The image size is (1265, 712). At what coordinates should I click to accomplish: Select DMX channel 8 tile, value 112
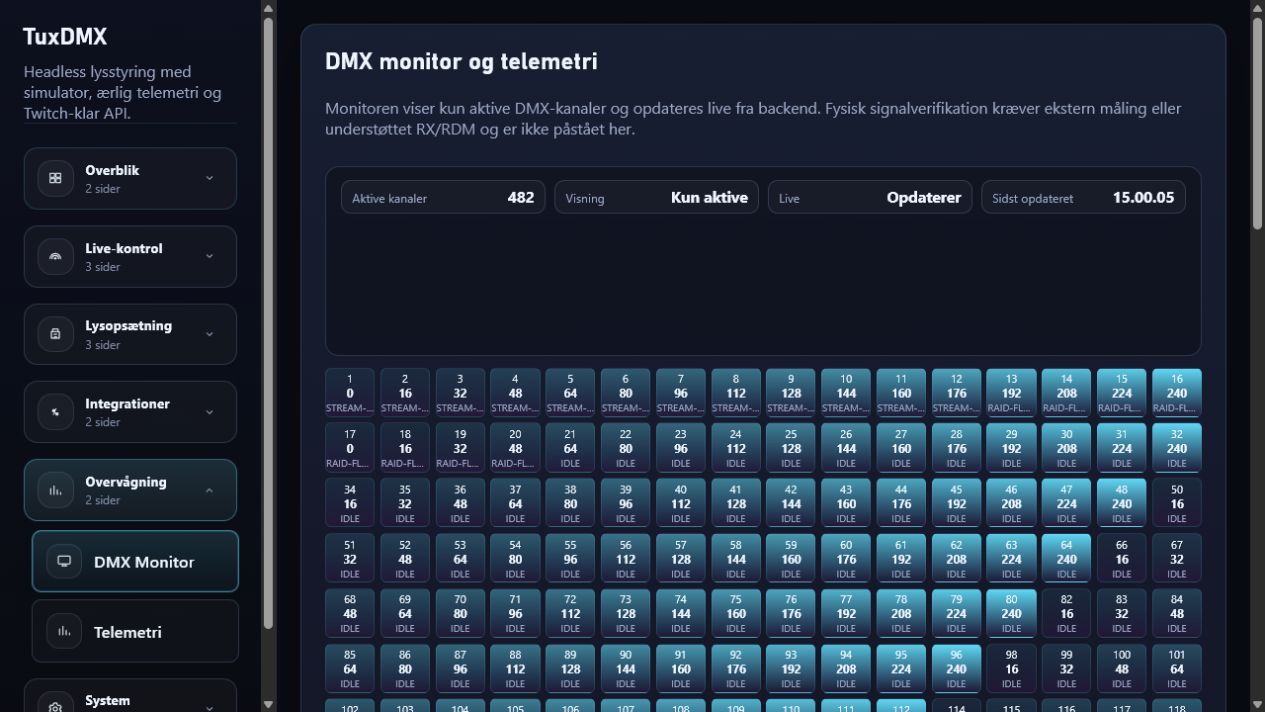(x=736, y=393)
